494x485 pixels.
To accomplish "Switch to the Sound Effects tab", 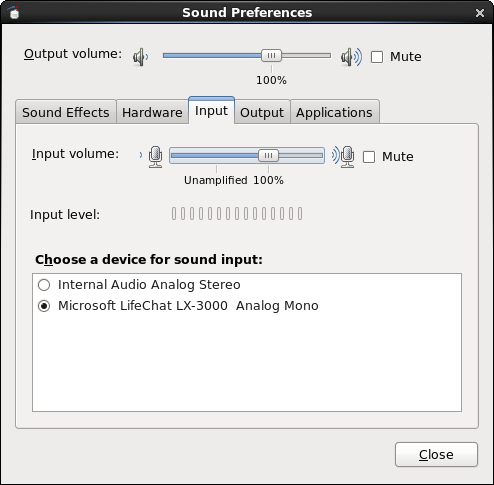I will [x=66, y=112].
